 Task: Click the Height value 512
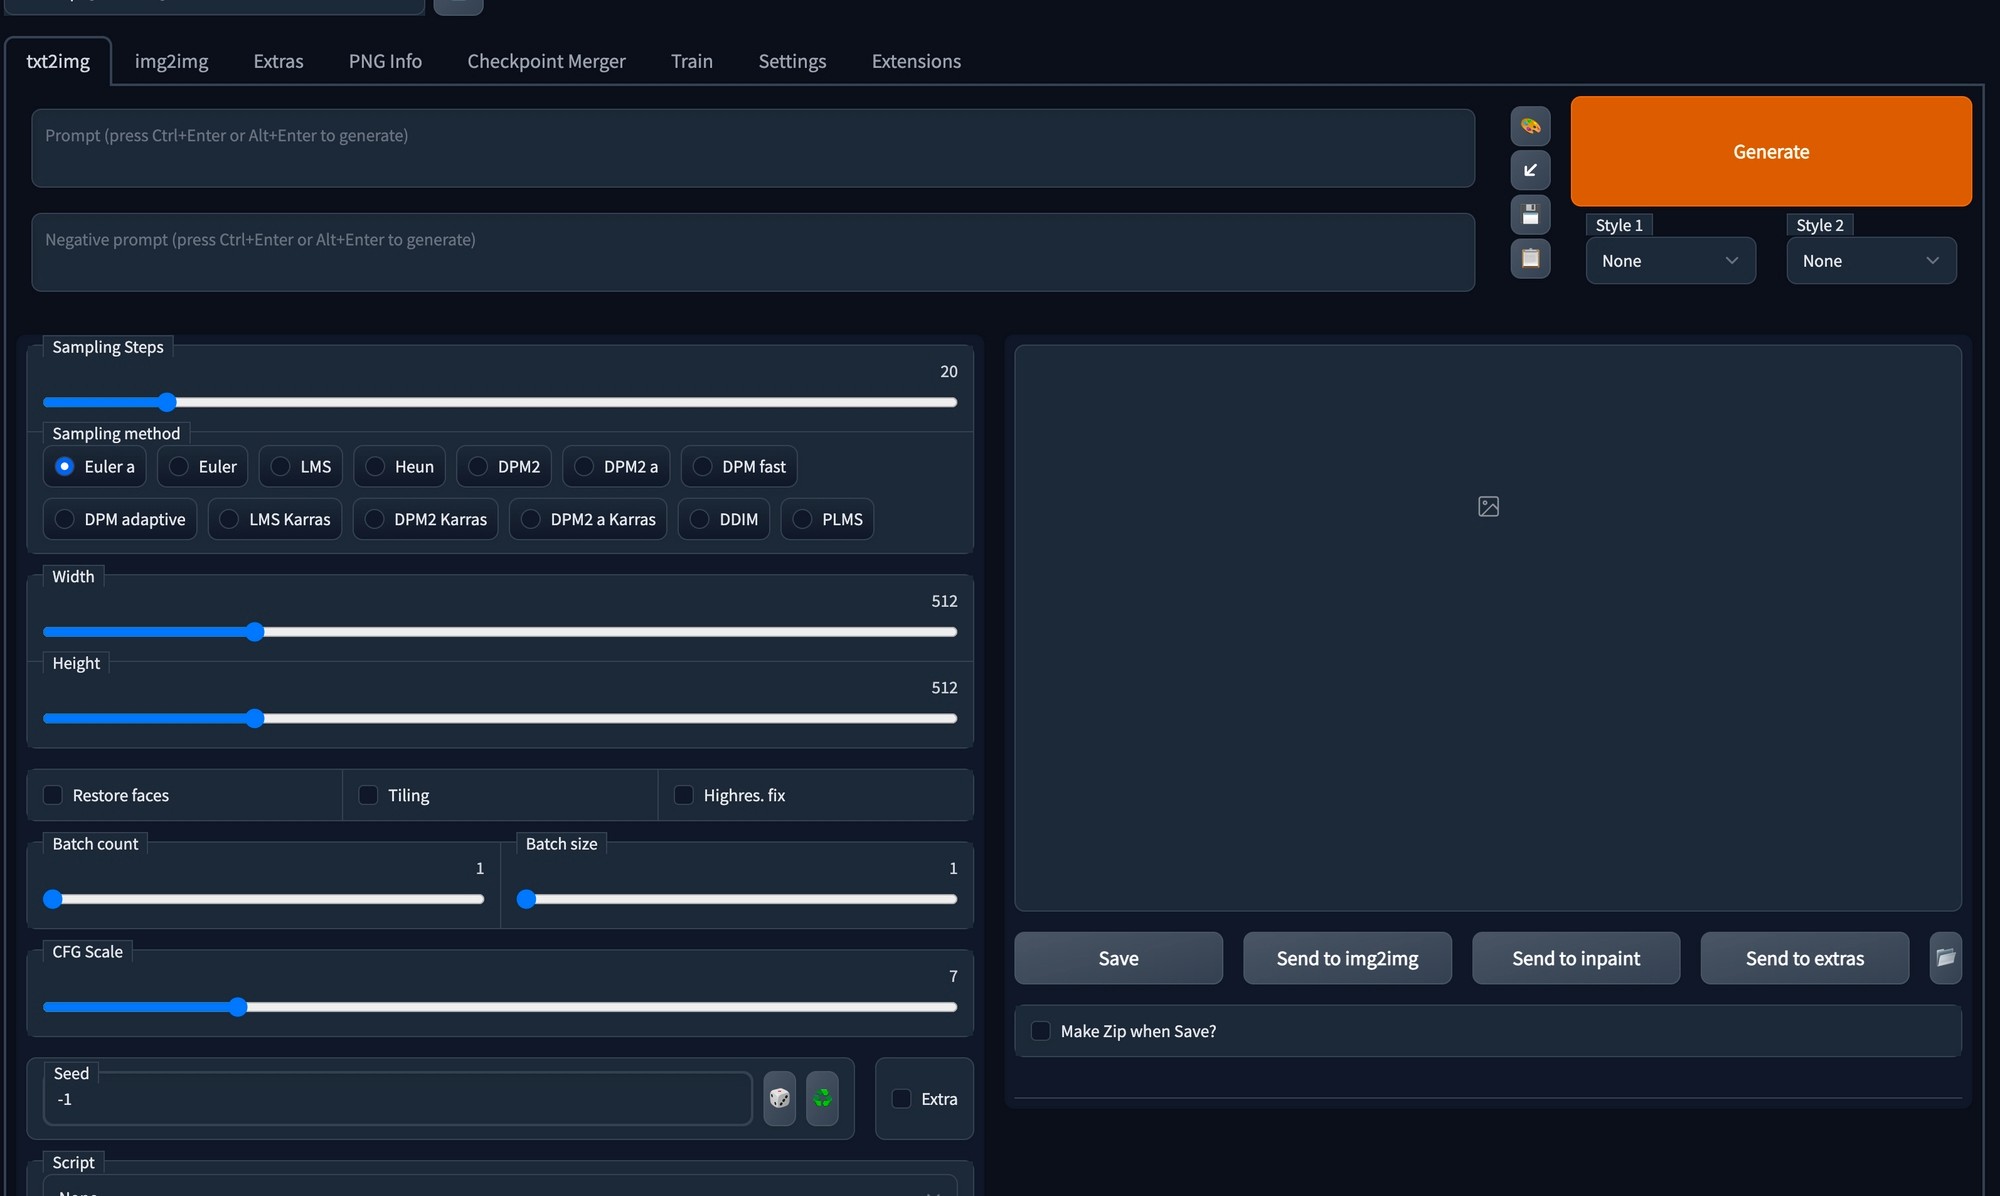point(944,688)
